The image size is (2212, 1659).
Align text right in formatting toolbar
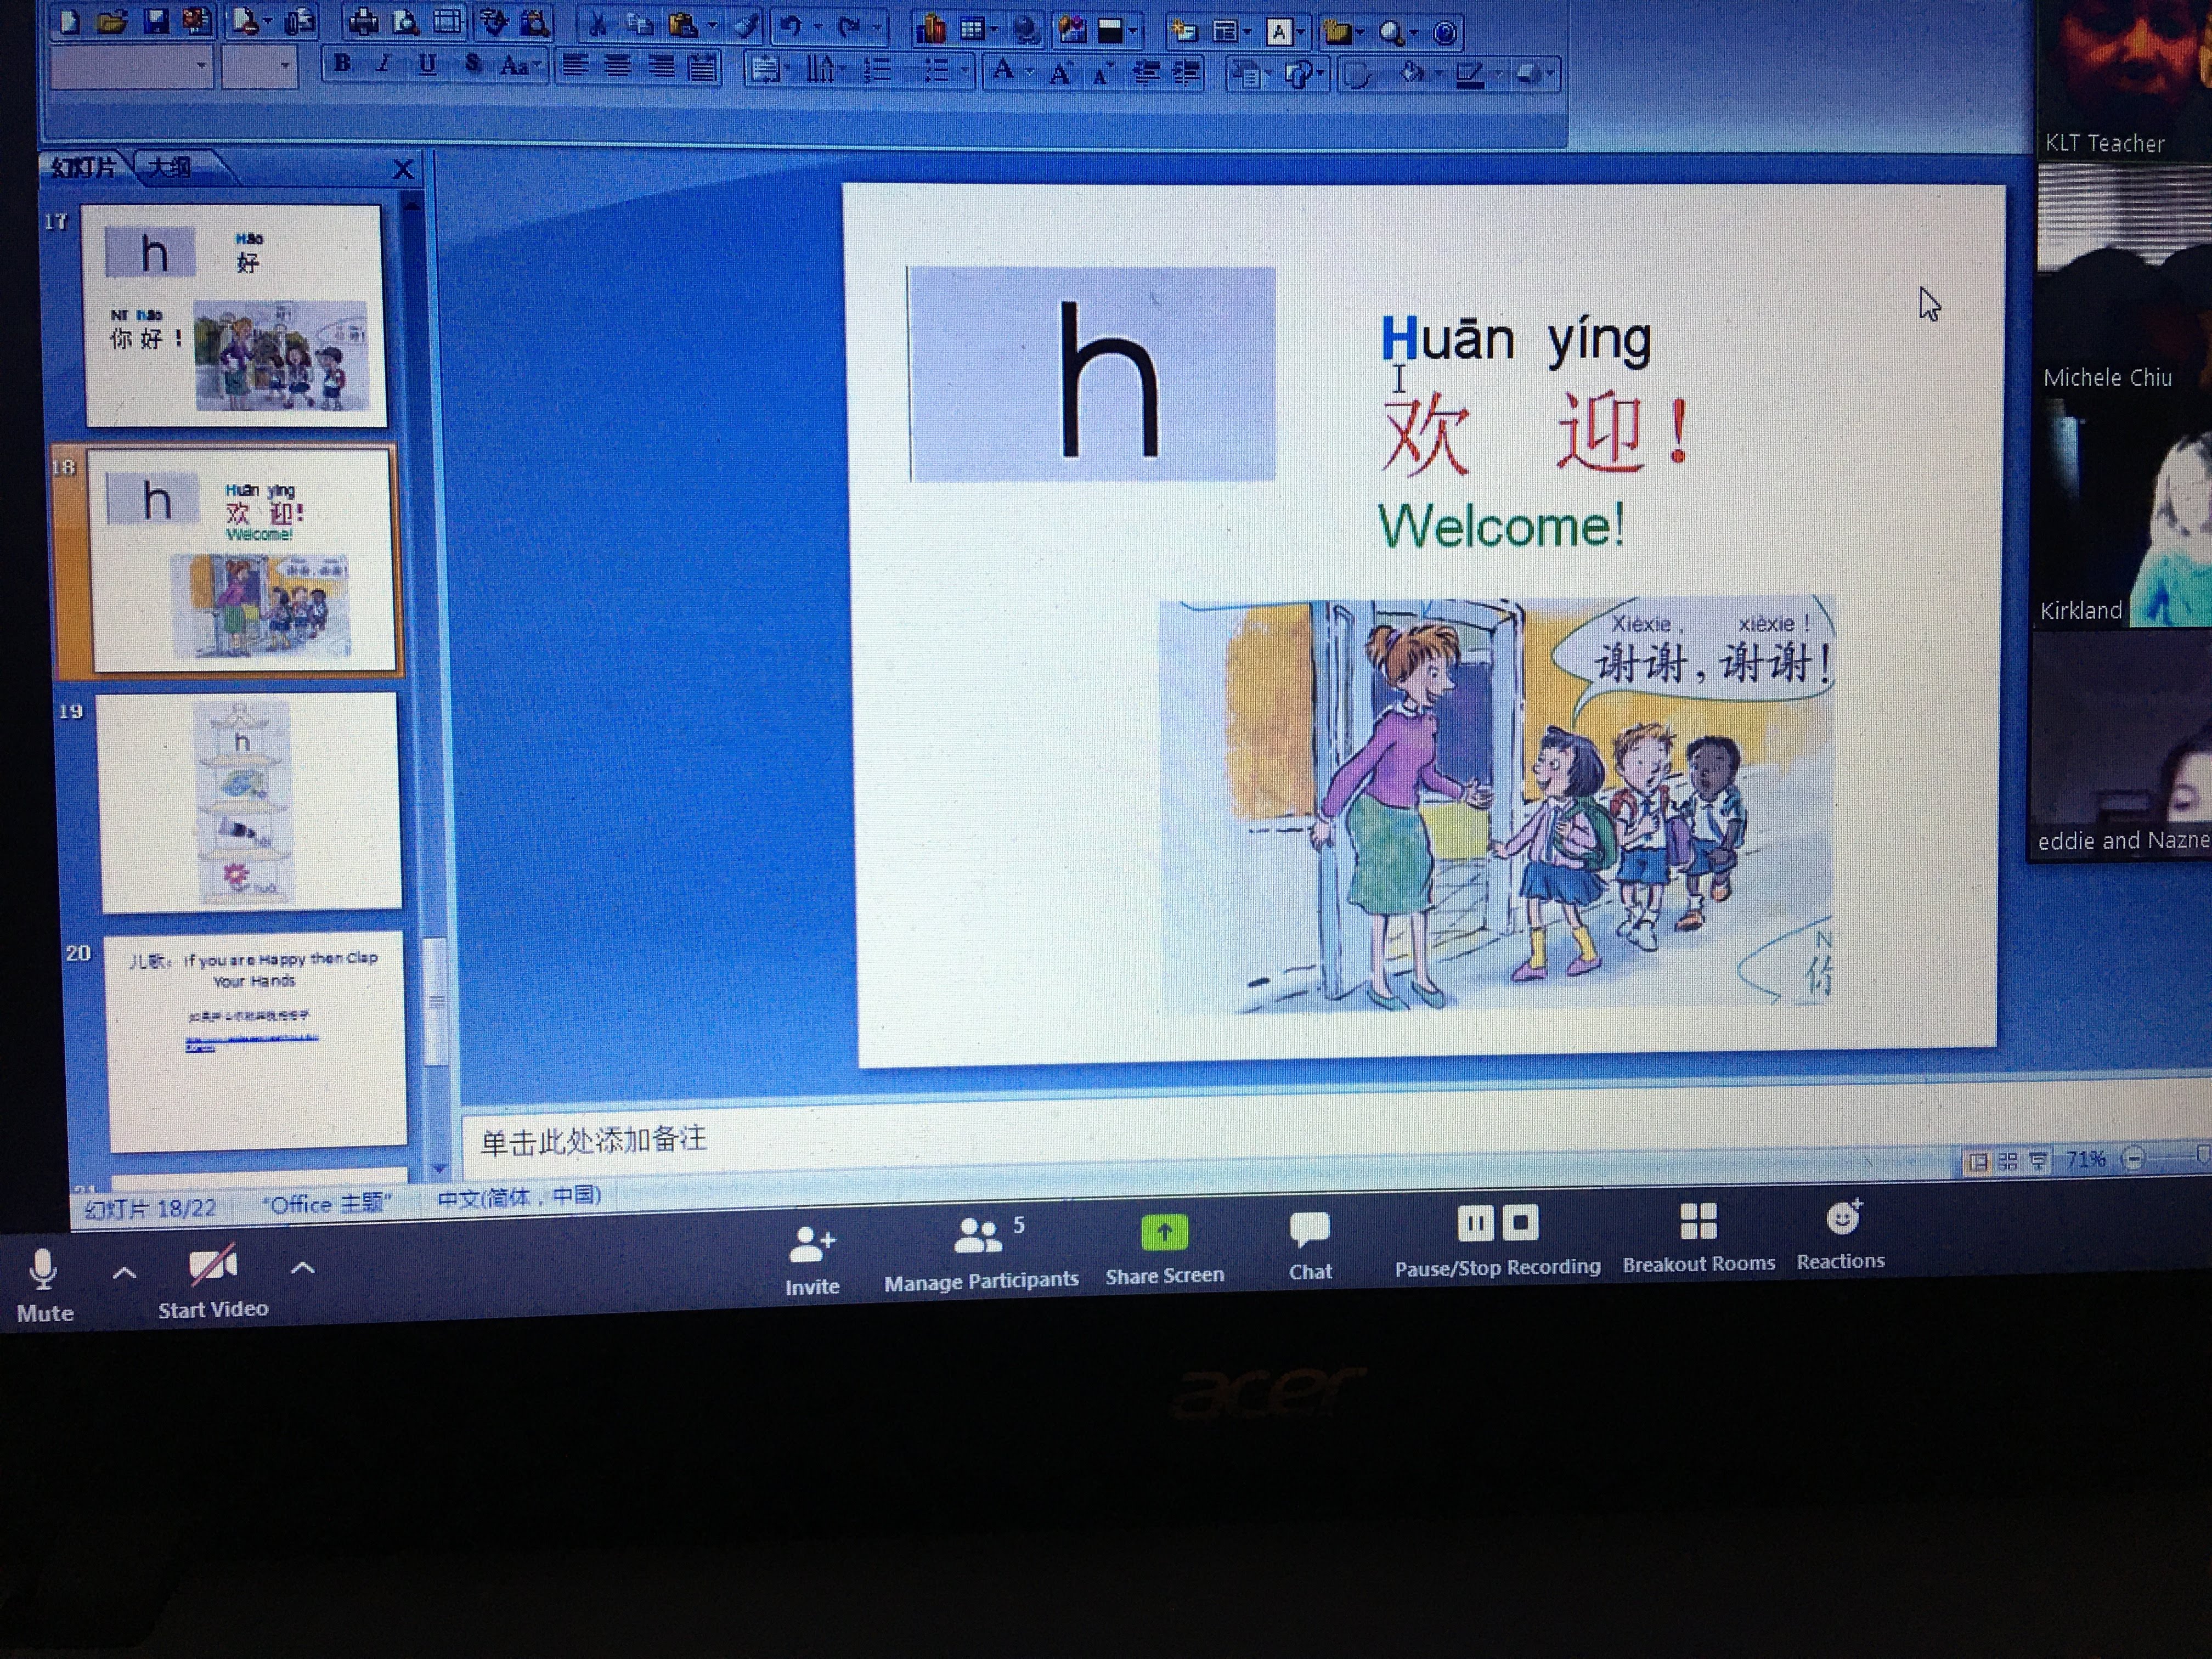(661, 67)
